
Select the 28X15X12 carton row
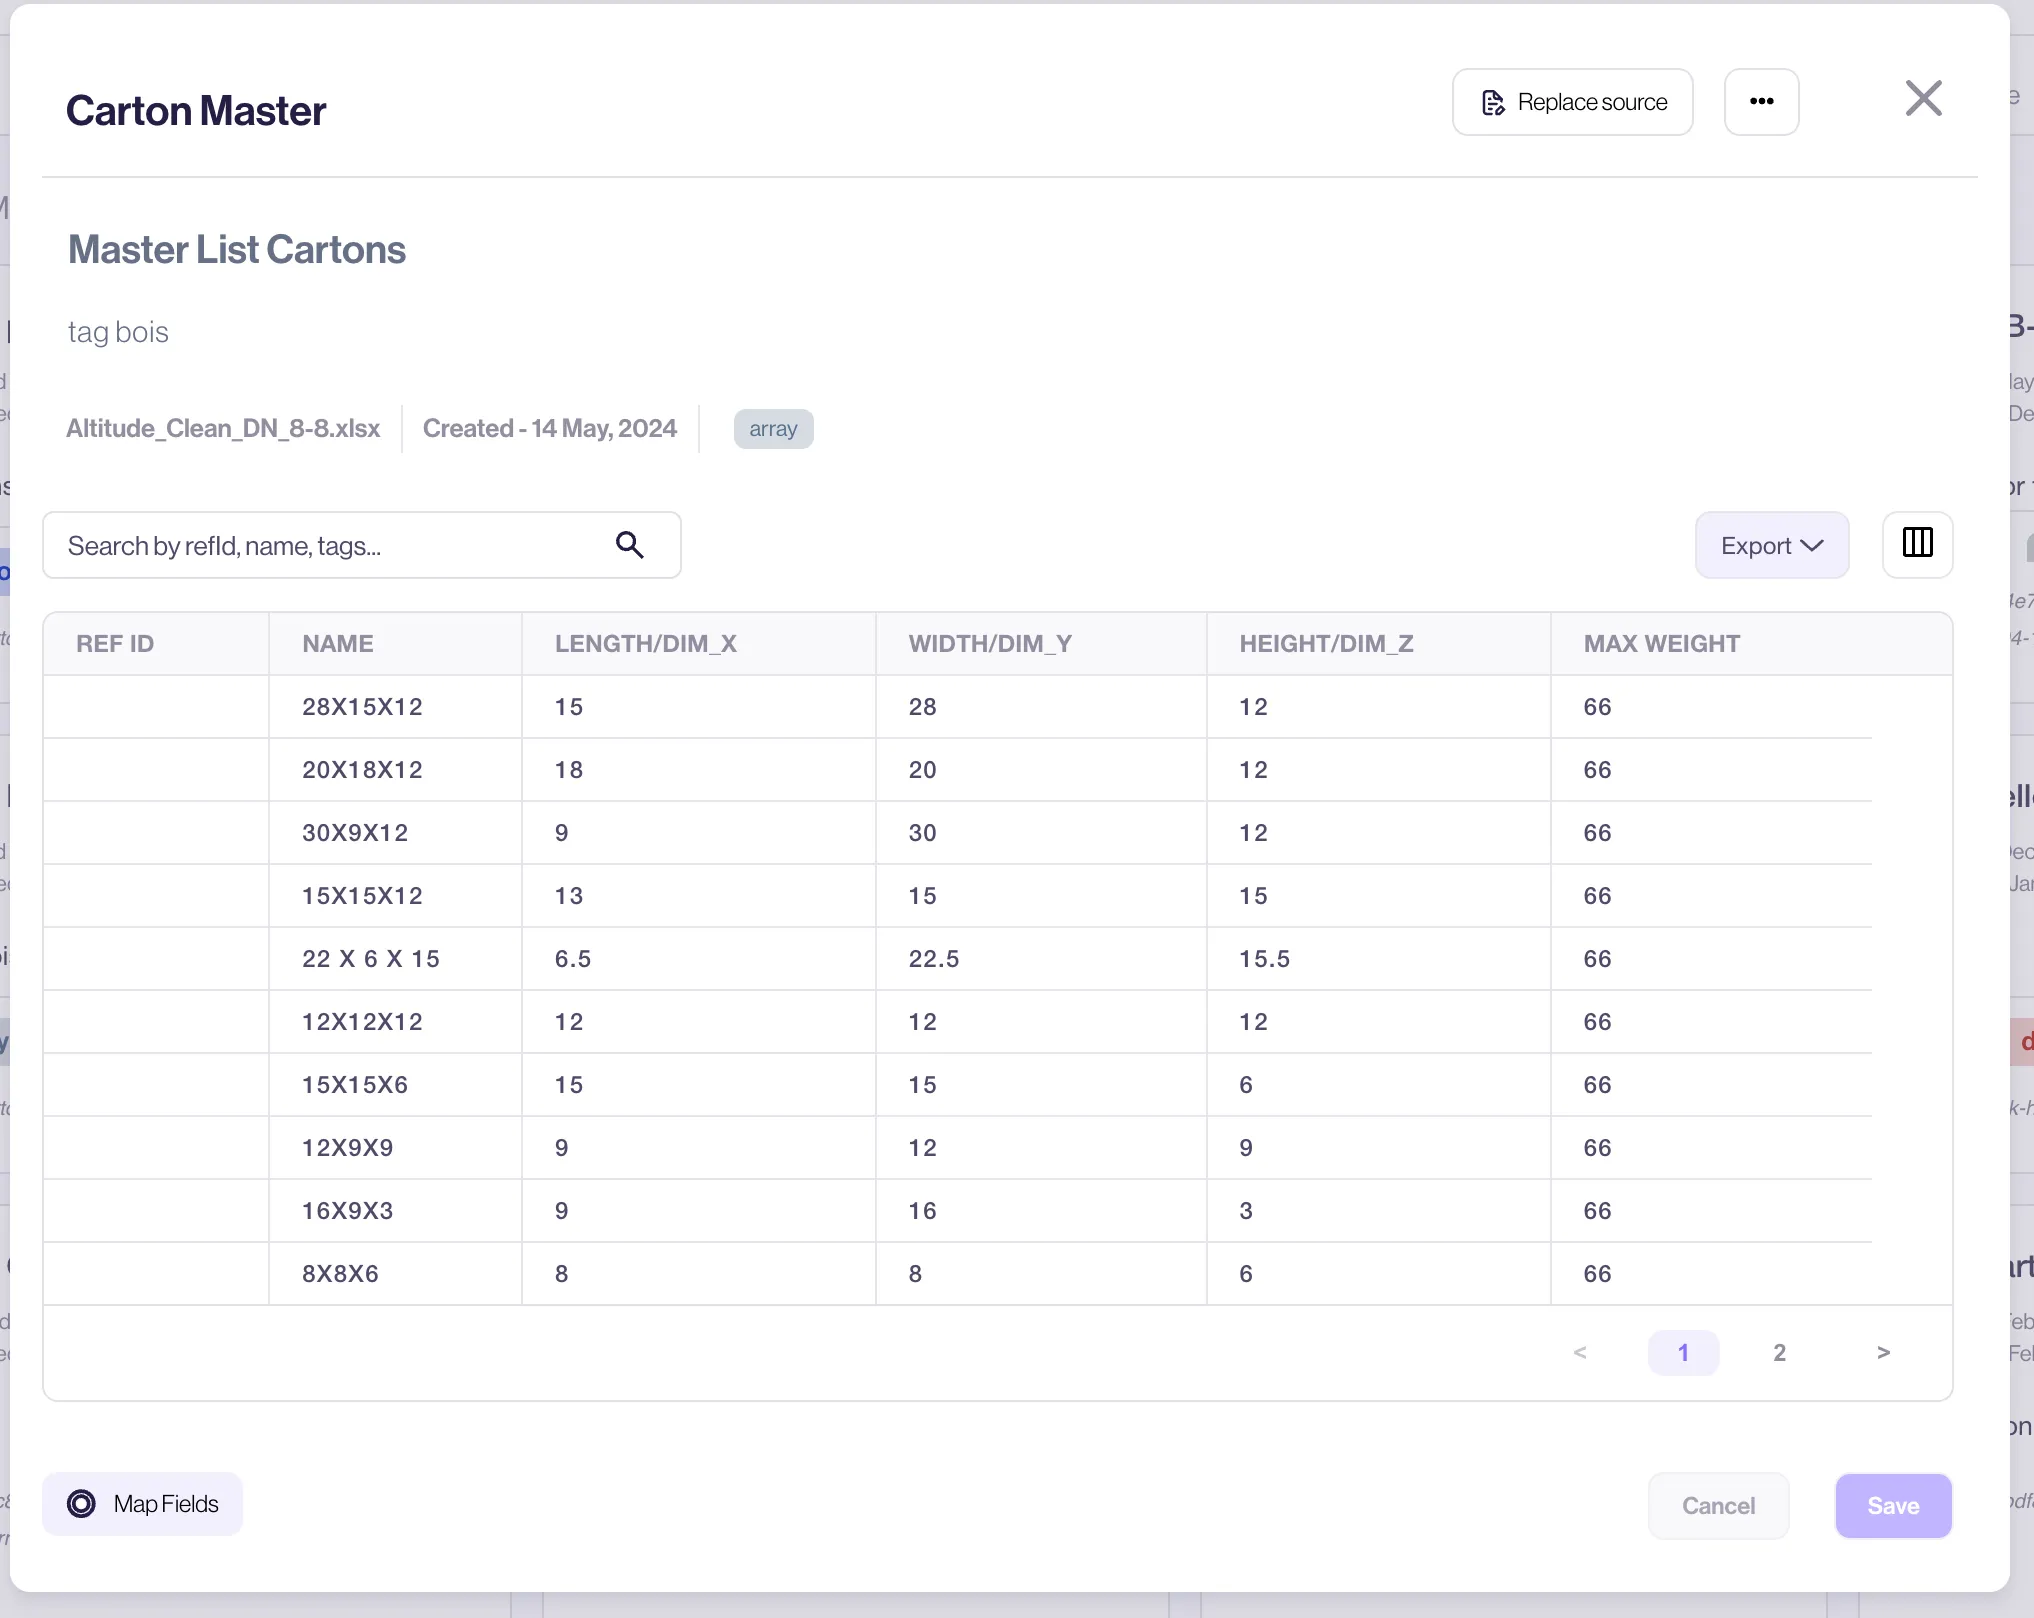tap(957, 707)
